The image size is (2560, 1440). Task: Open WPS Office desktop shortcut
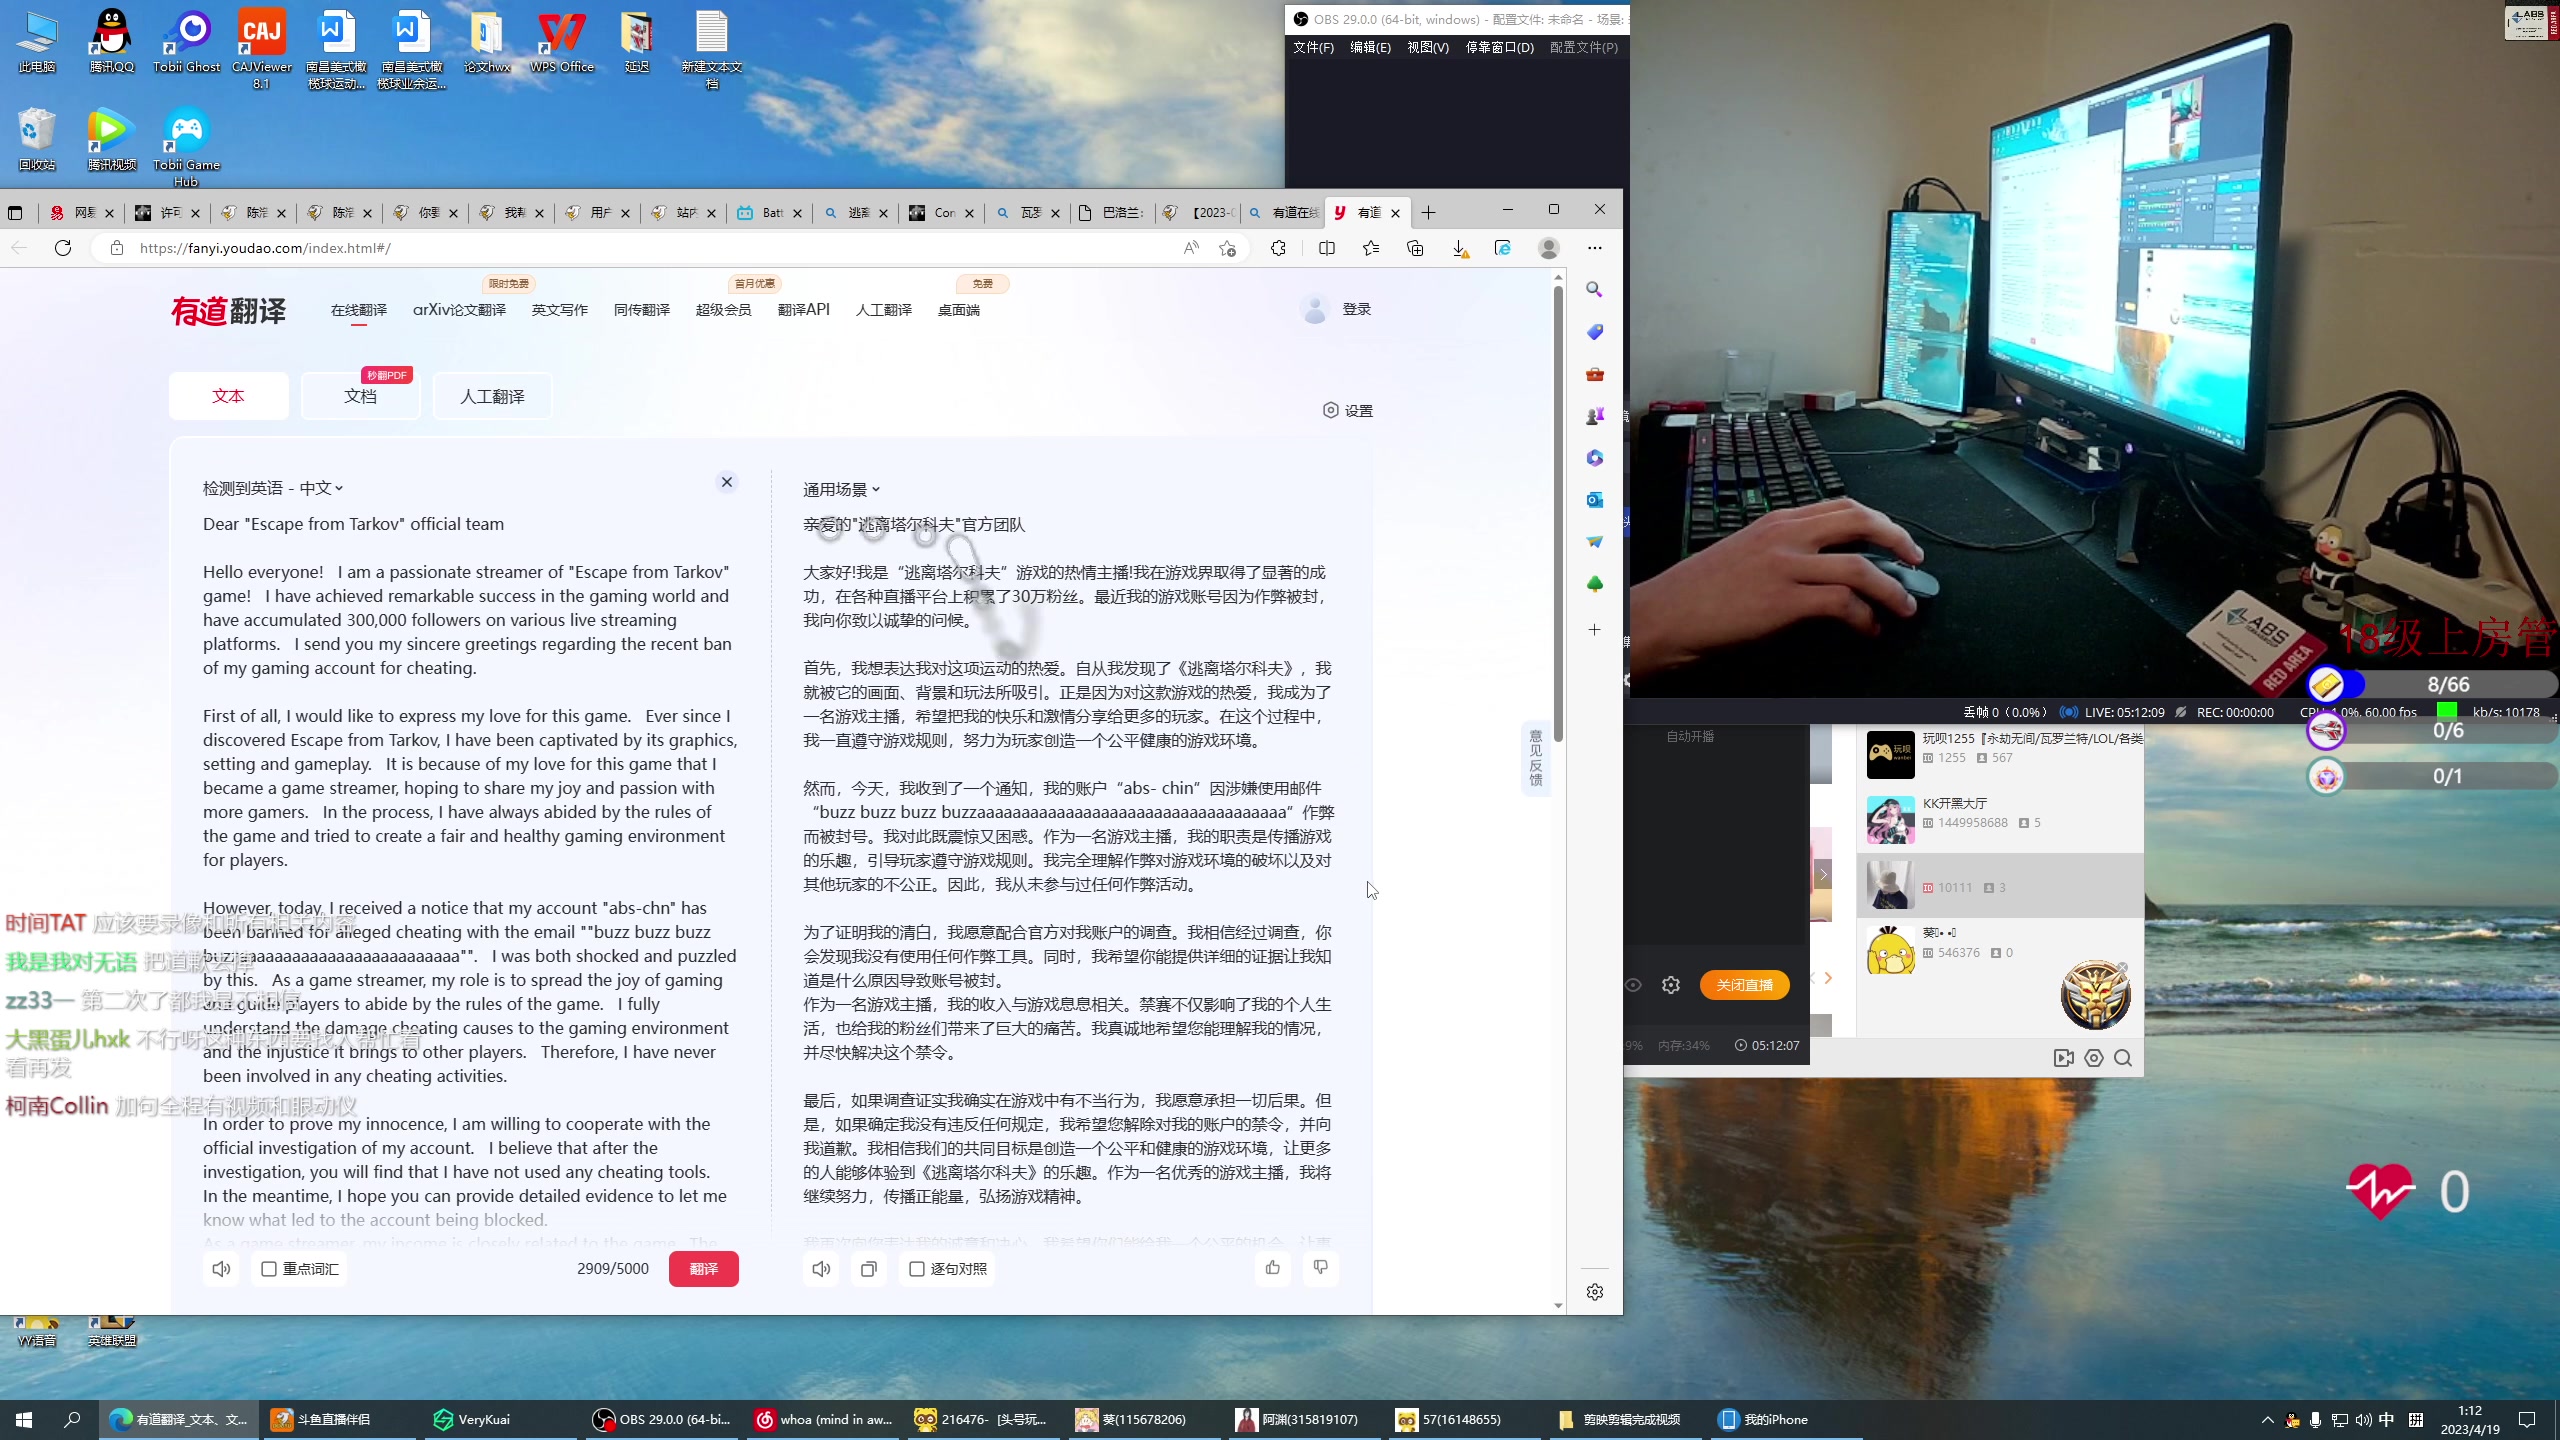pyautogui.click(x=562, y=42)
